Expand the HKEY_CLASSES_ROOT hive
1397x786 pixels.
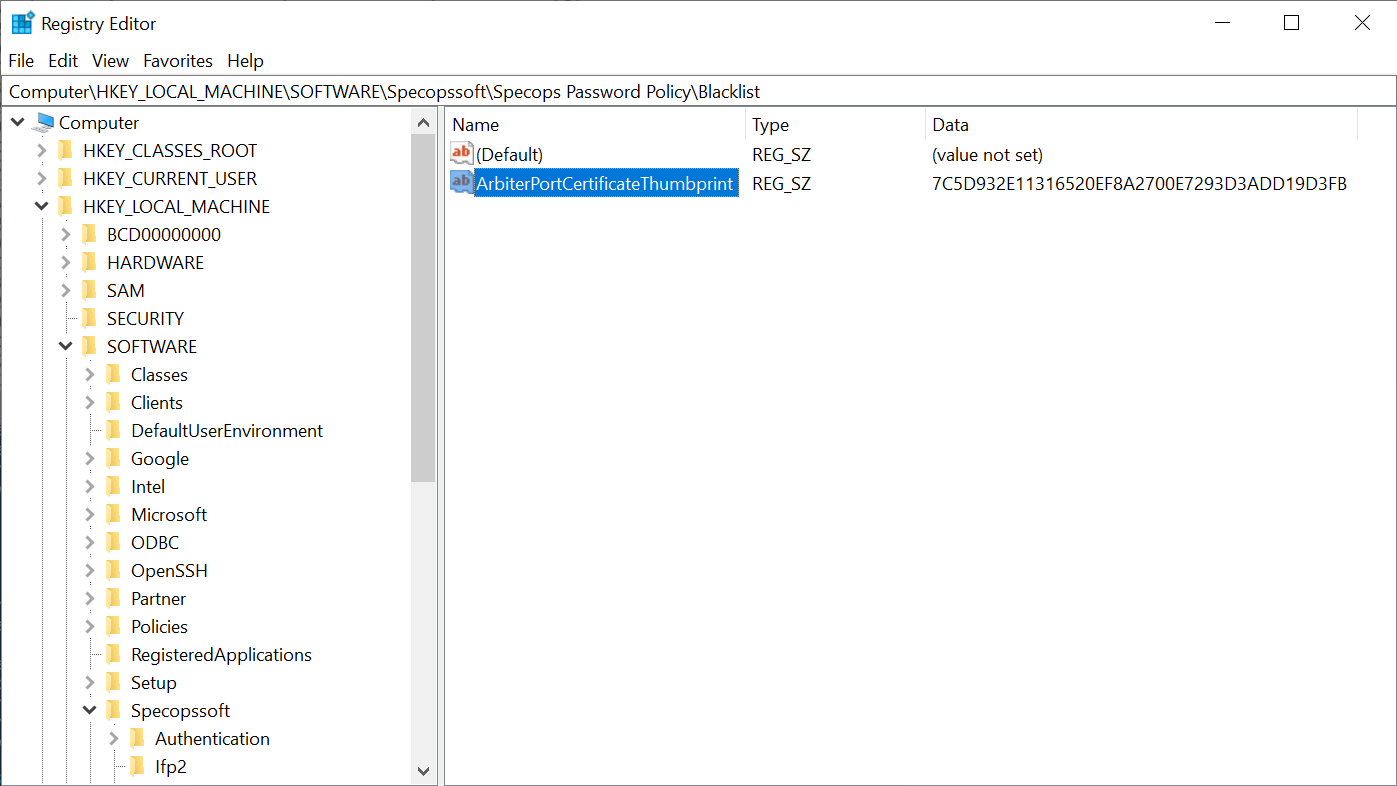(41, 151)
